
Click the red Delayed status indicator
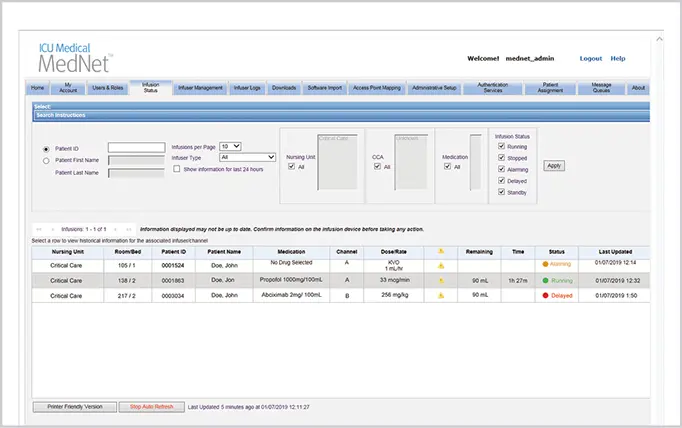tap(546, 297)
